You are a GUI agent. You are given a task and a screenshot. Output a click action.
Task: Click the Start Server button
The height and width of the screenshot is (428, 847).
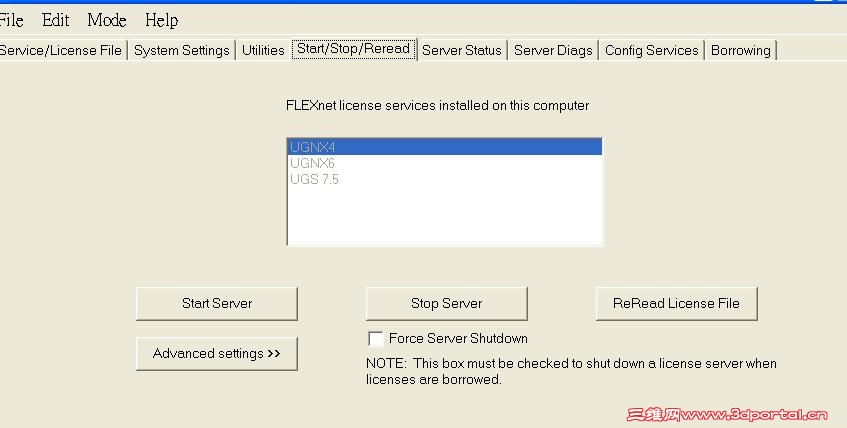[x=217, y=303]
